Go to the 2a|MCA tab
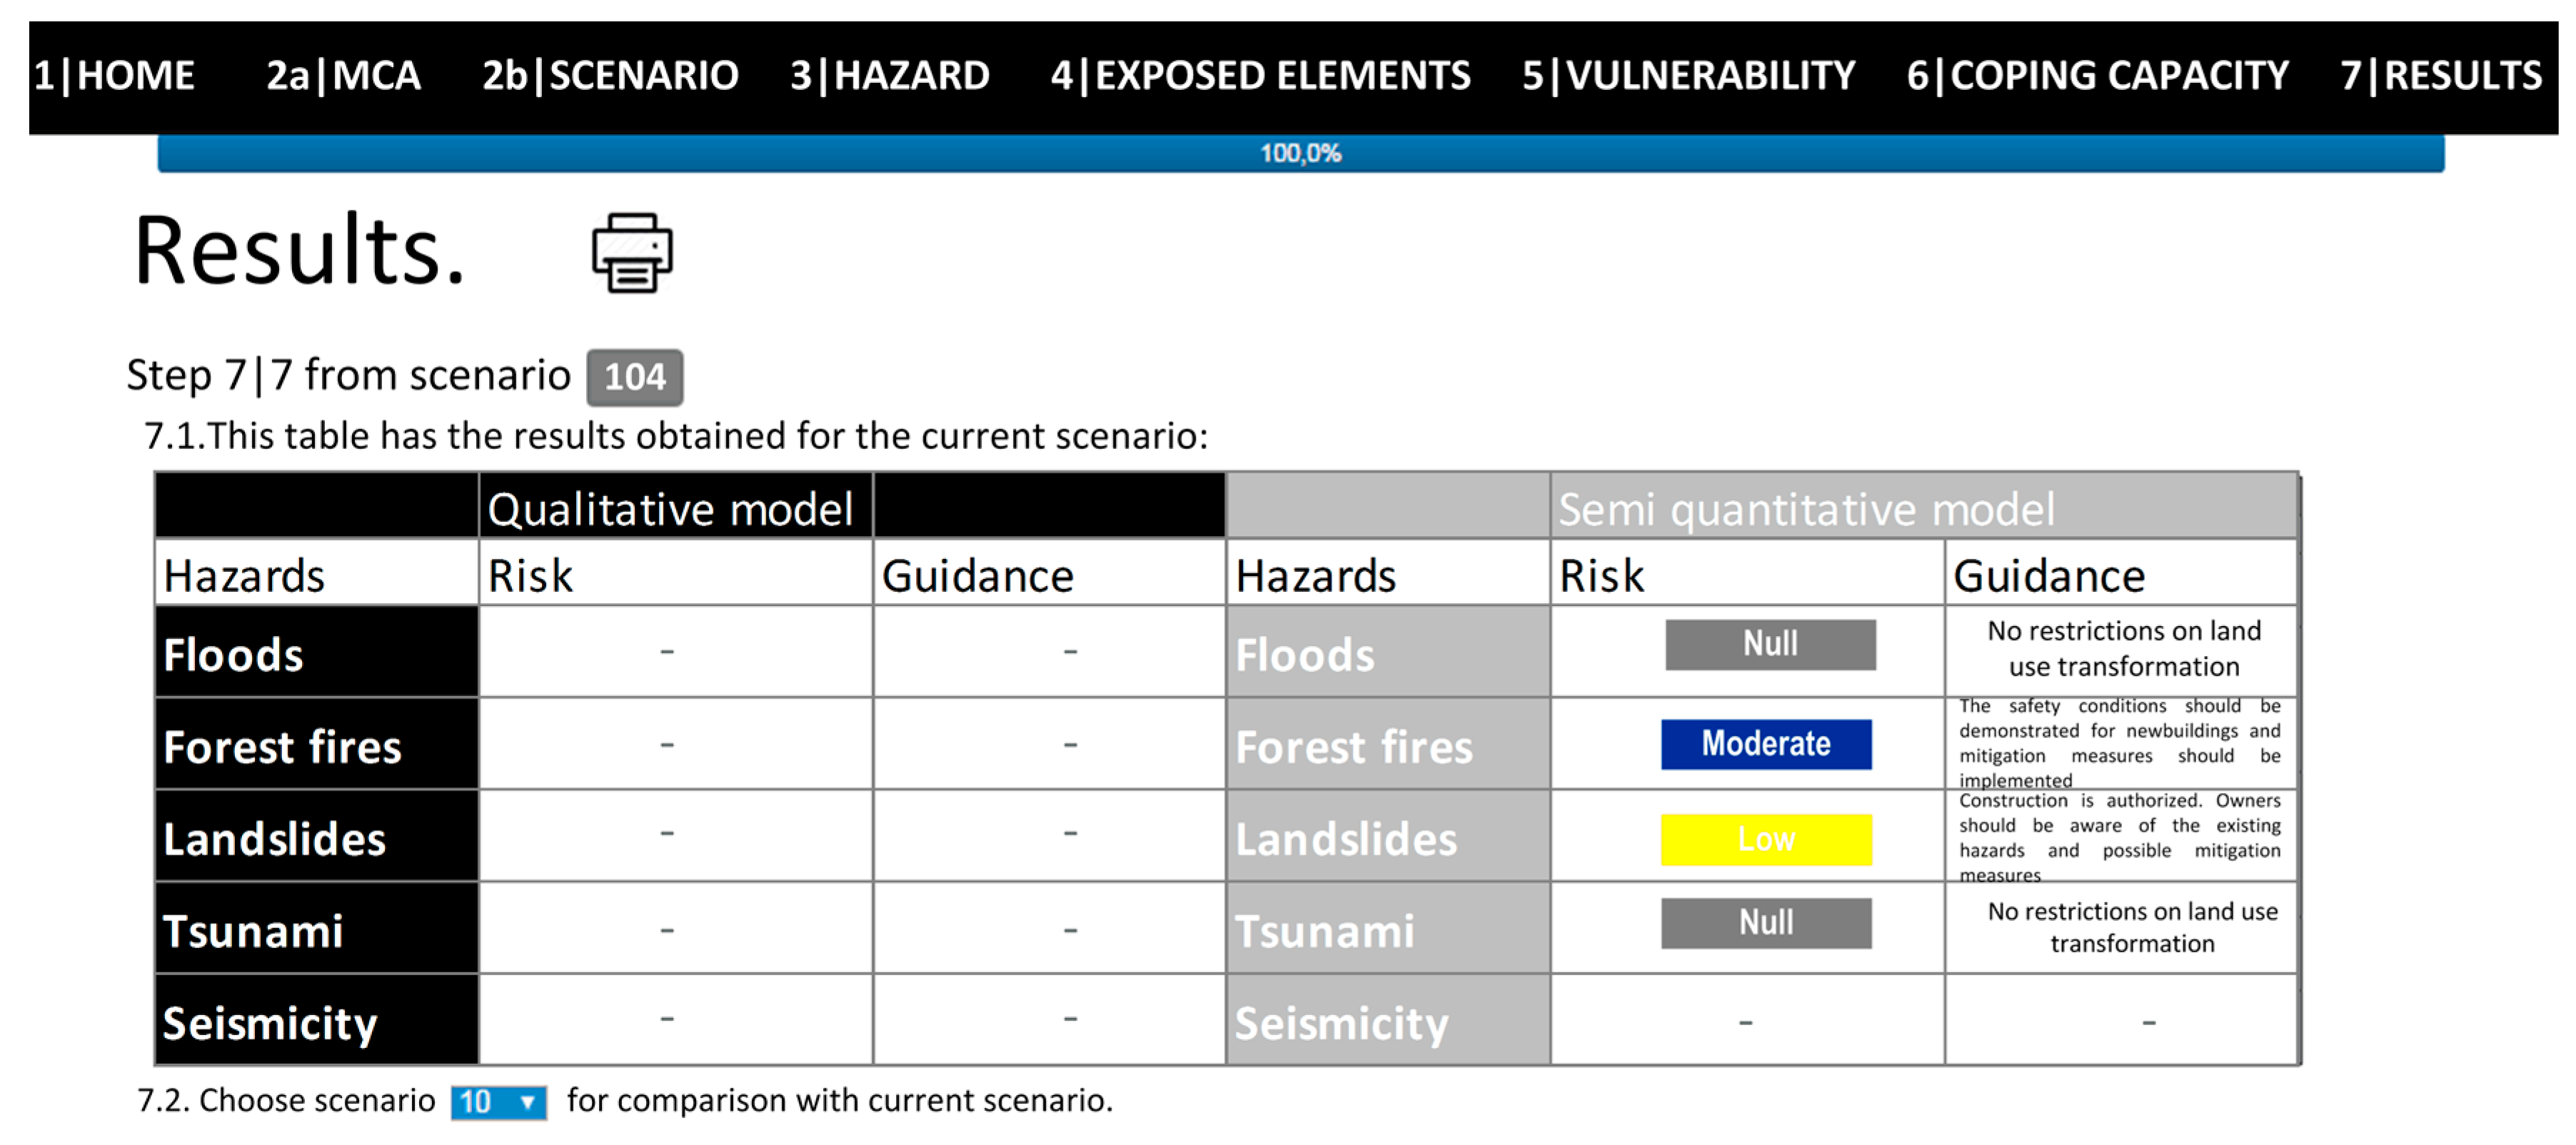 pos(344,76)
